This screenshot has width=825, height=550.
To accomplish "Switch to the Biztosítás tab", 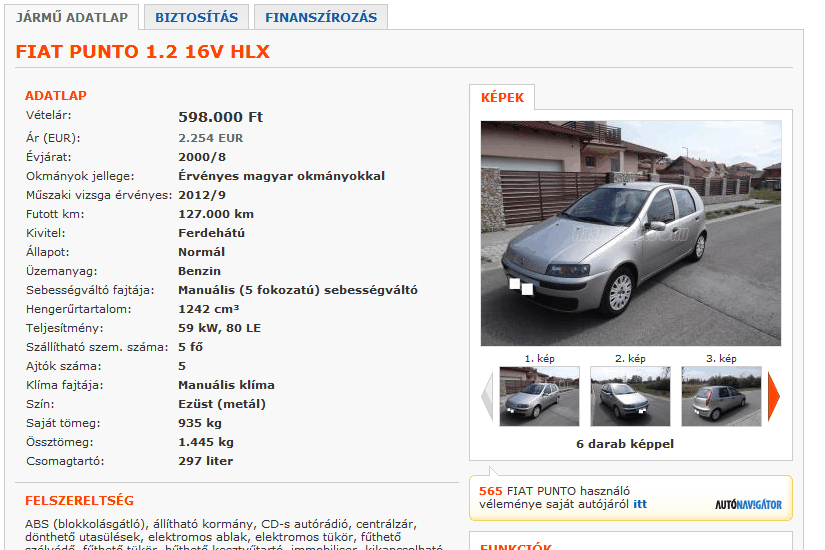I will [x=196, y=17].
